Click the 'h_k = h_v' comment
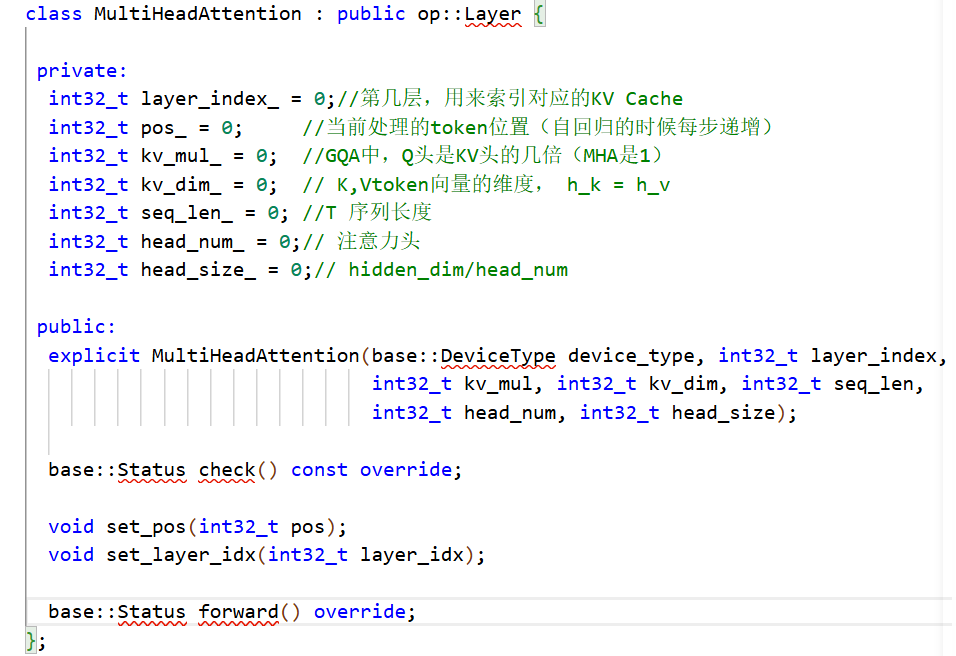The width and height of the screenshot is (956, 656). (618, 185)
